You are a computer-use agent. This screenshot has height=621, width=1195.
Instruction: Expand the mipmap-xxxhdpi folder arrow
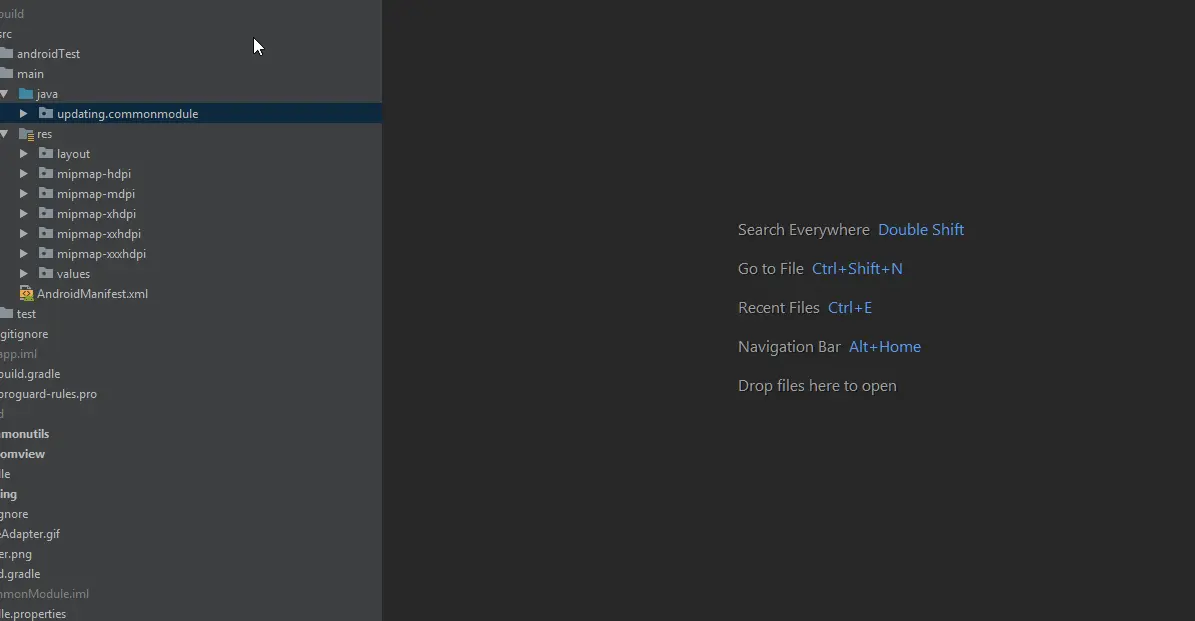24,254
